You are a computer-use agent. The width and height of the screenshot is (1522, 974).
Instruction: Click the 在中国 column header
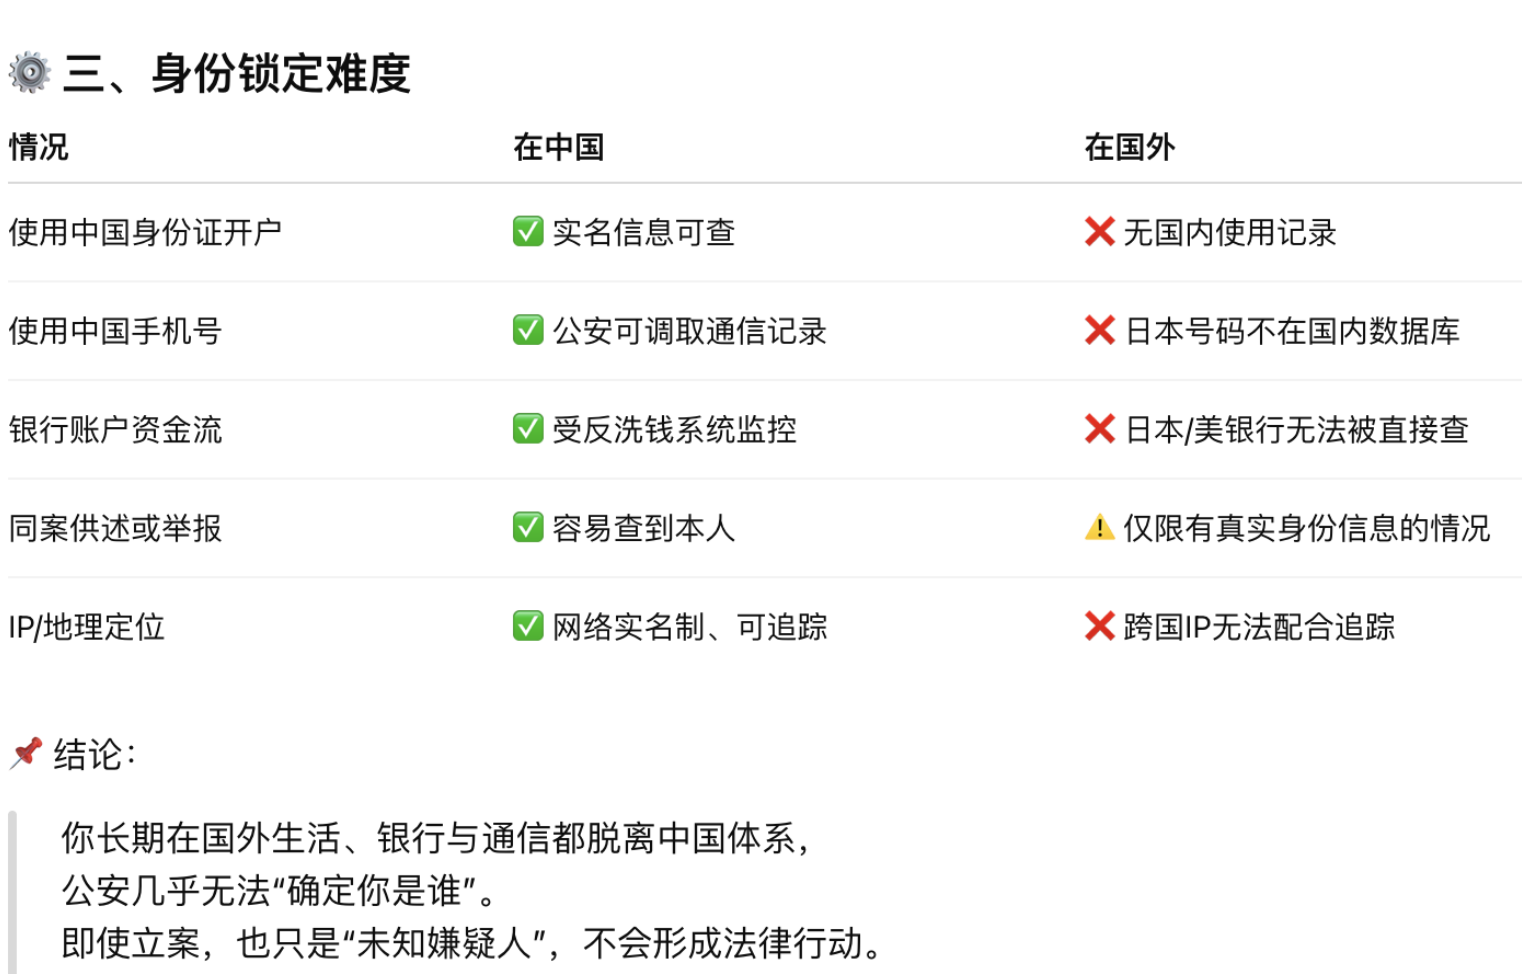(x=558, y=147)
